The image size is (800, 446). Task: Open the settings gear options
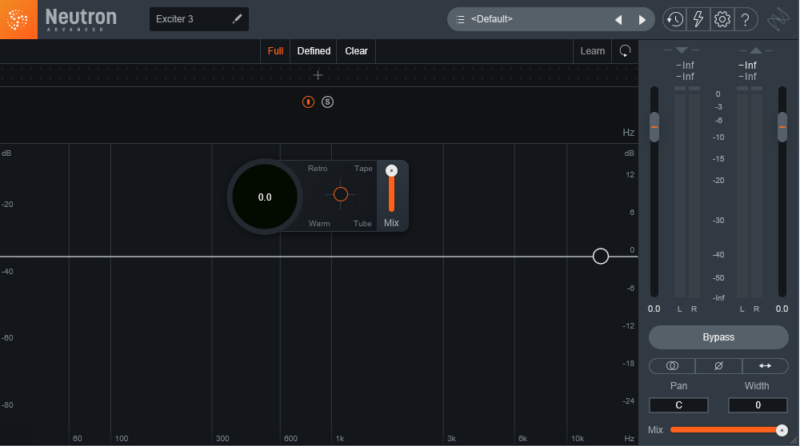click(x=722, y=19)
